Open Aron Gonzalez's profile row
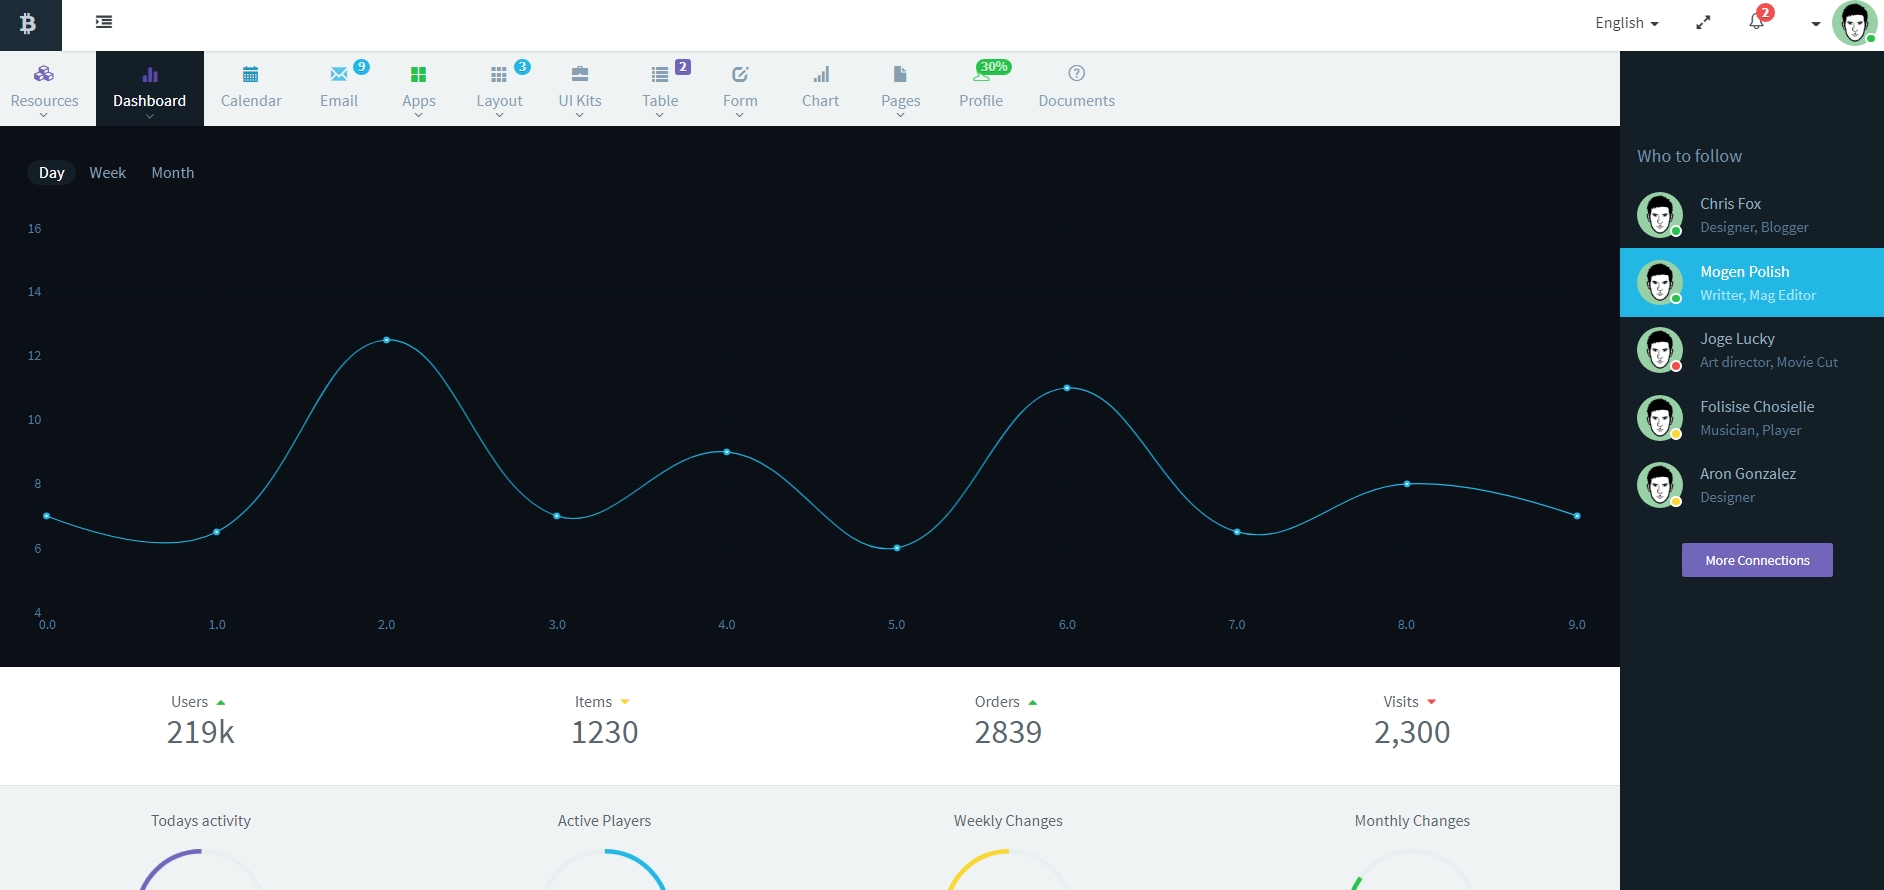This screenshot has height=890, width=1884. 1752,485
